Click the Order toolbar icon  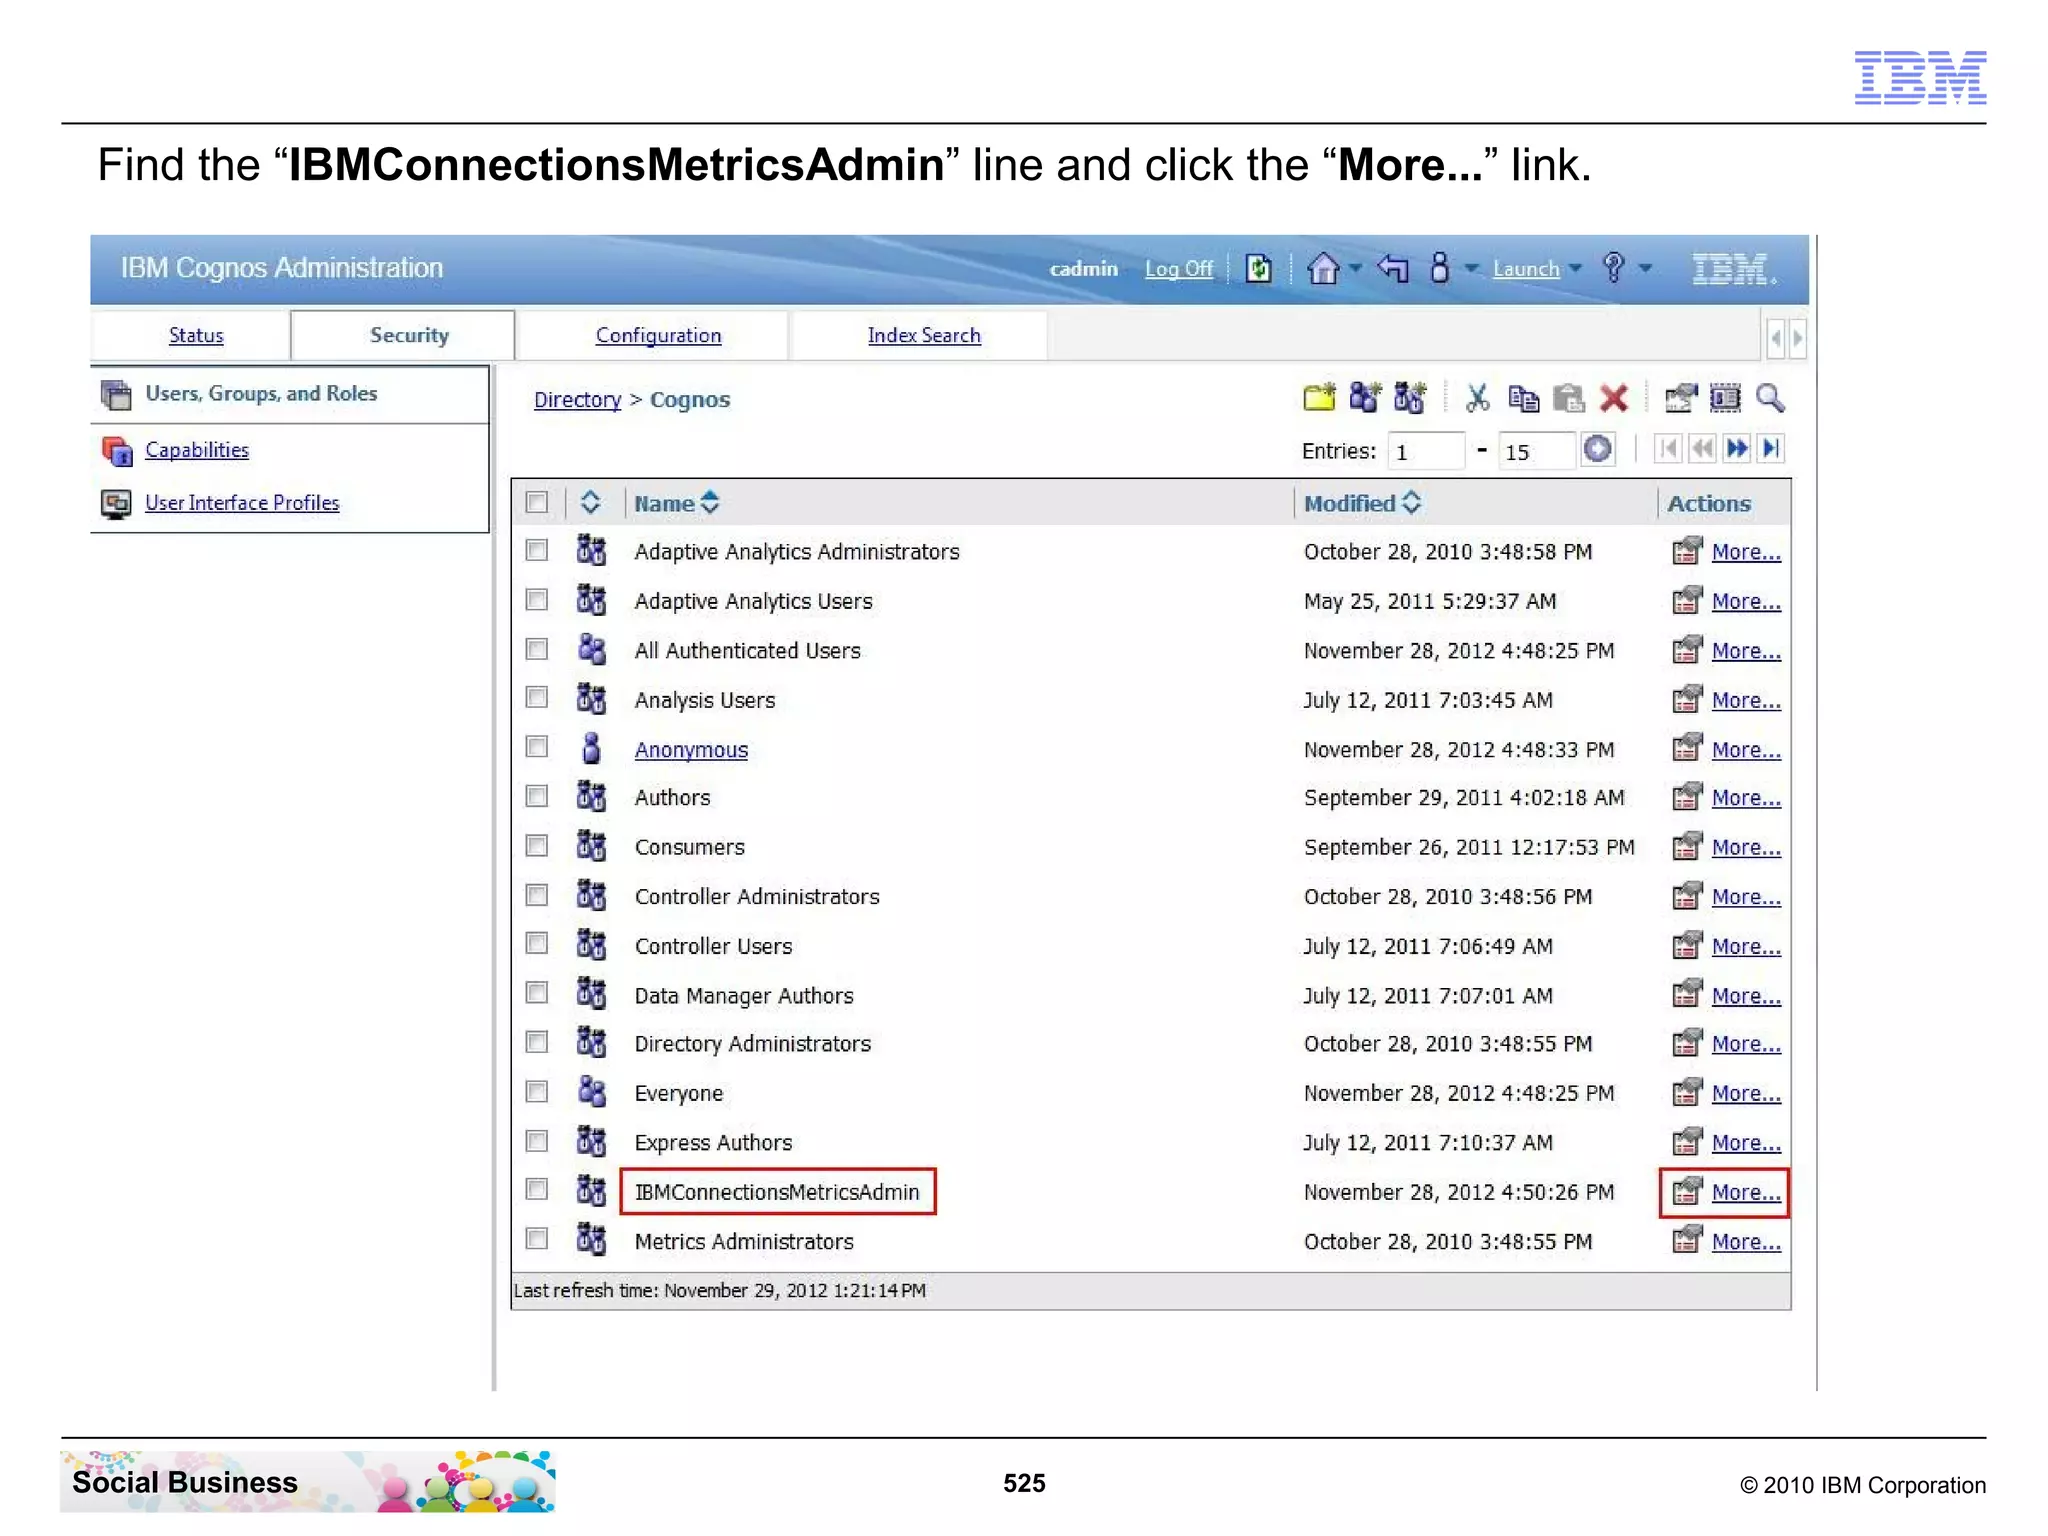point(1725,398)
